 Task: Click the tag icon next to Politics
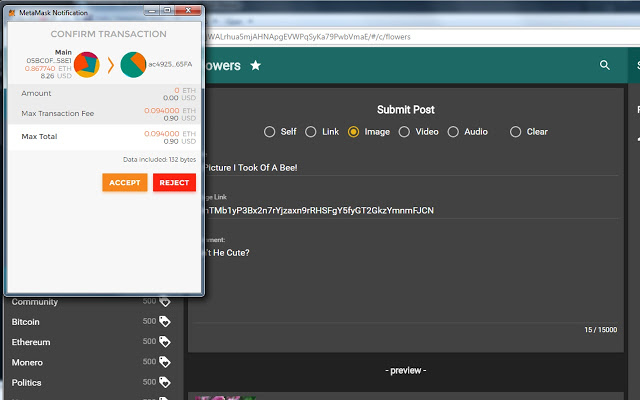165,382
